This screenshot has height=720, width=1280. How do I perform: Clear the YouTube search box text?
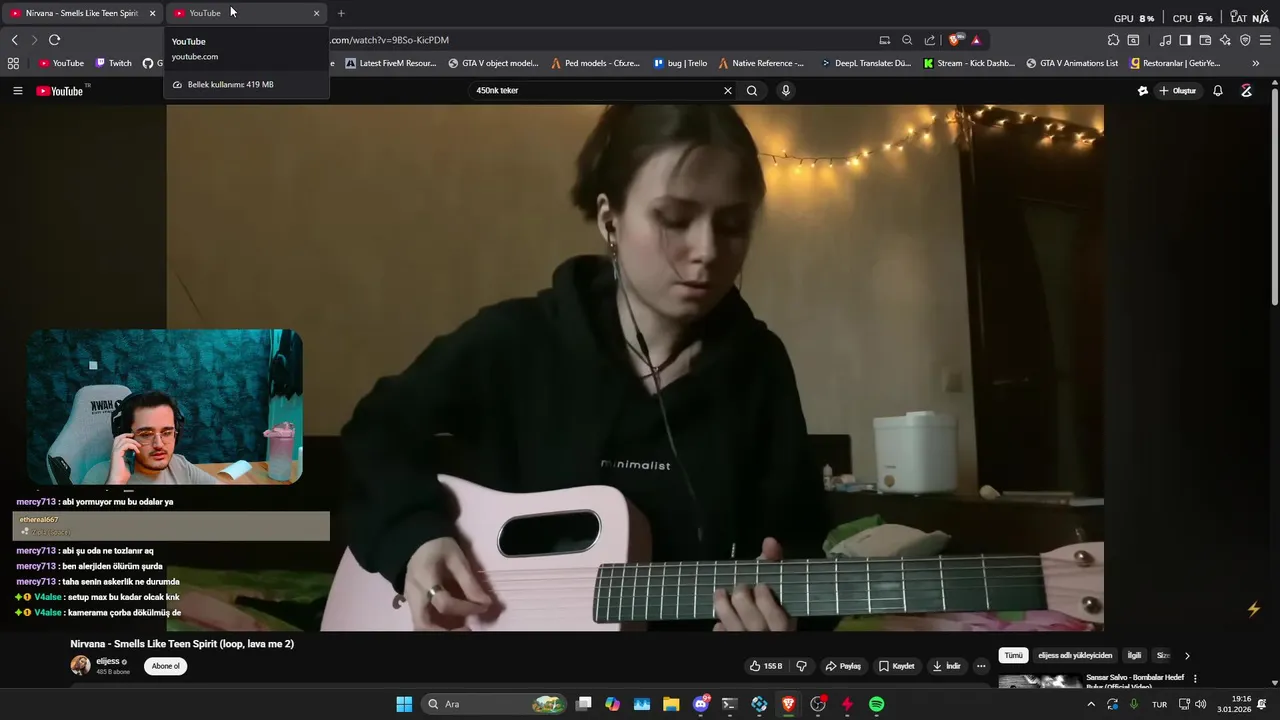pyautogui.click(x=728, y=91)
